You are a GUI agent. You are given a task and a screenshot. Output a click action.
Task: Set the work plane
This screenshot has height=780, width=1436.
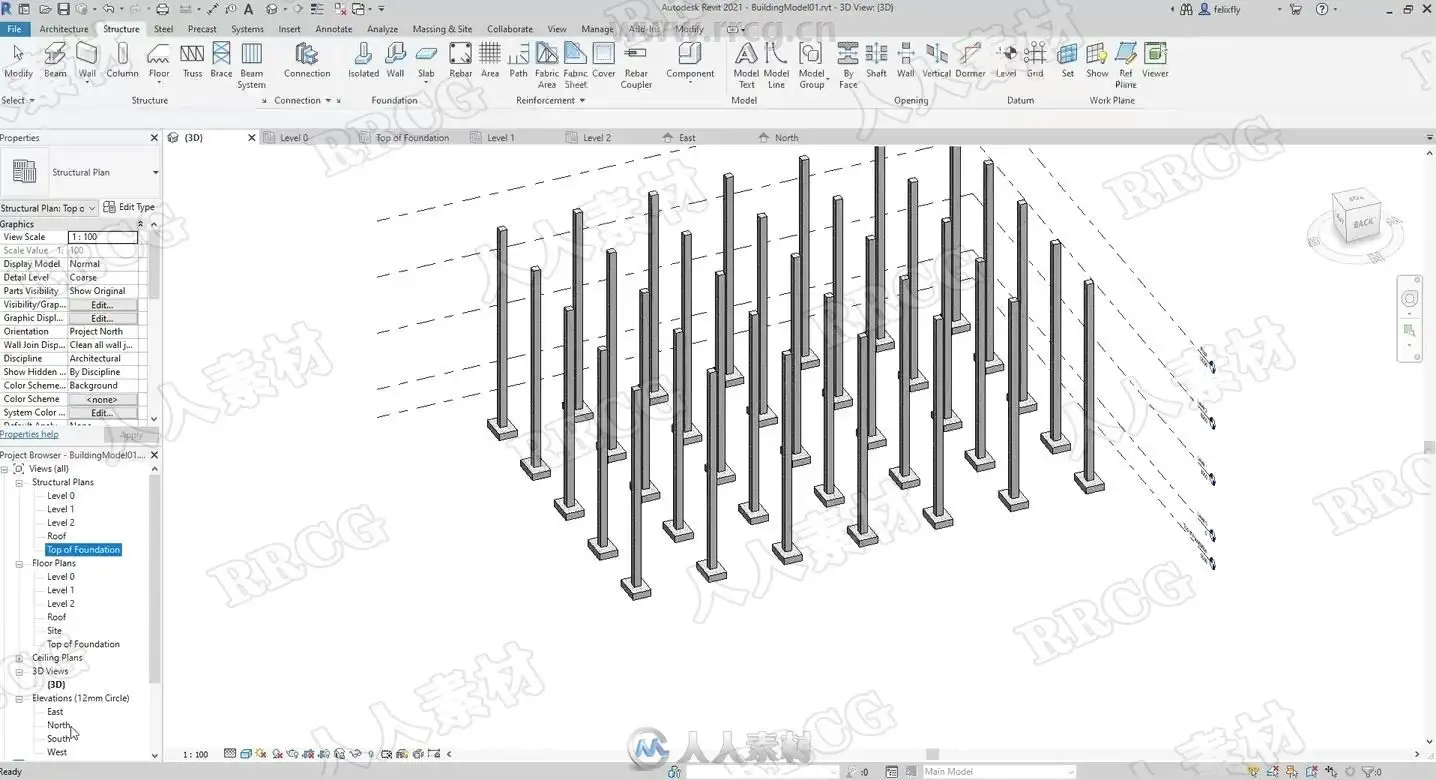[1068, 60]
